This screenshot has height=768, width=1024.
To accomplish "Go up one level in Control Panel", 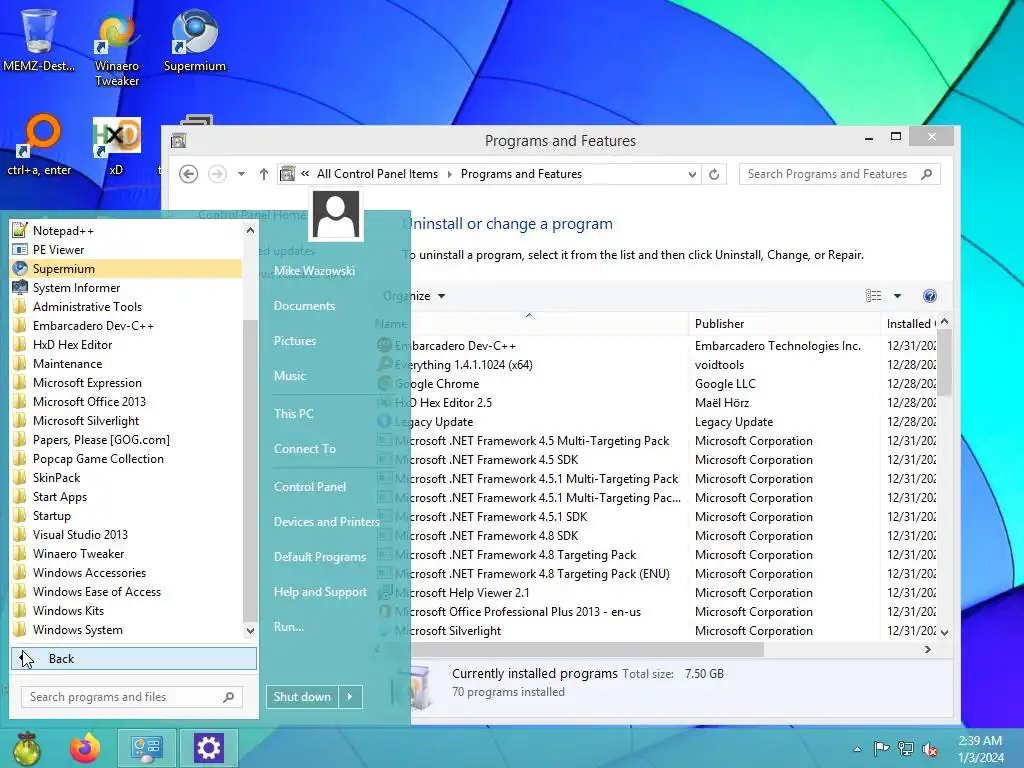I will pos(264,174).
